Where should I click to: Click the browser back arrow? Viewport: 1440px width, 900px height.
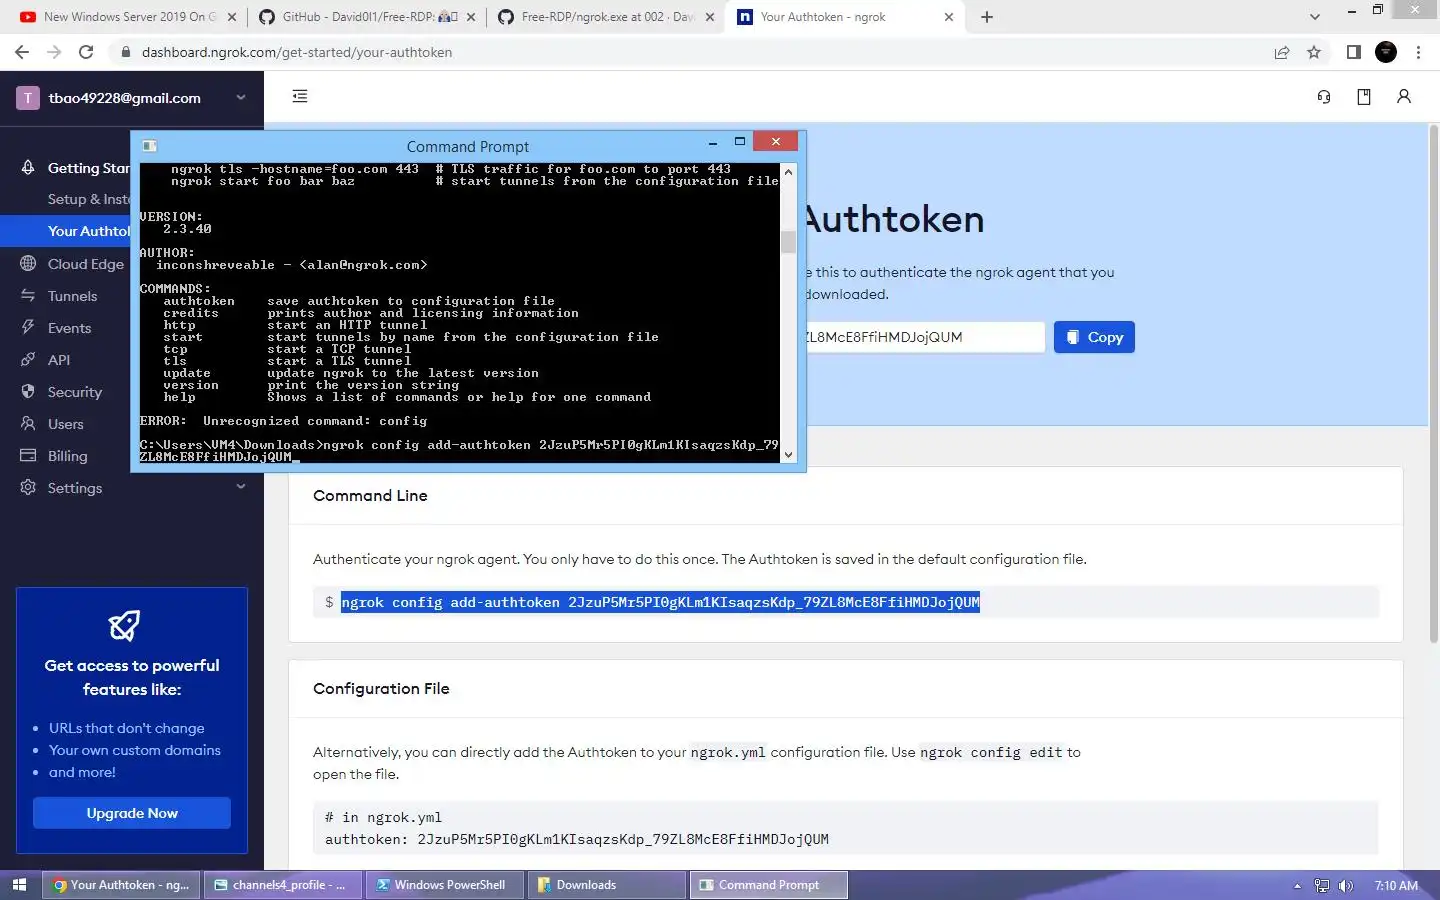22,52
